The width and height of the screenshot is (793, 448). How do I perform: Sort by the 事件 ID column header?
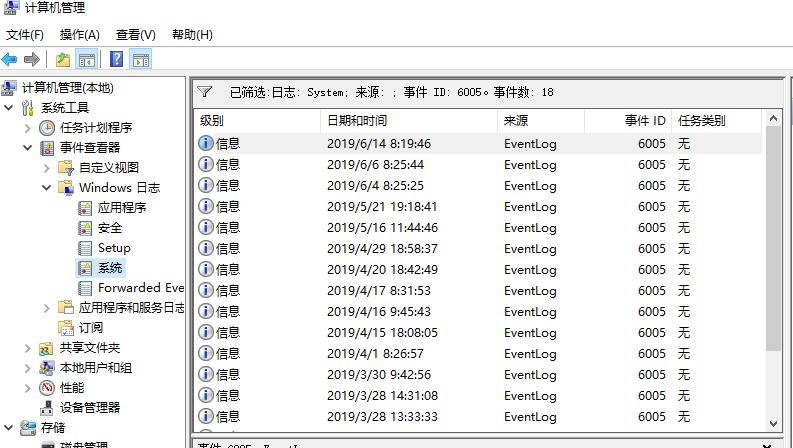[628, 121]
